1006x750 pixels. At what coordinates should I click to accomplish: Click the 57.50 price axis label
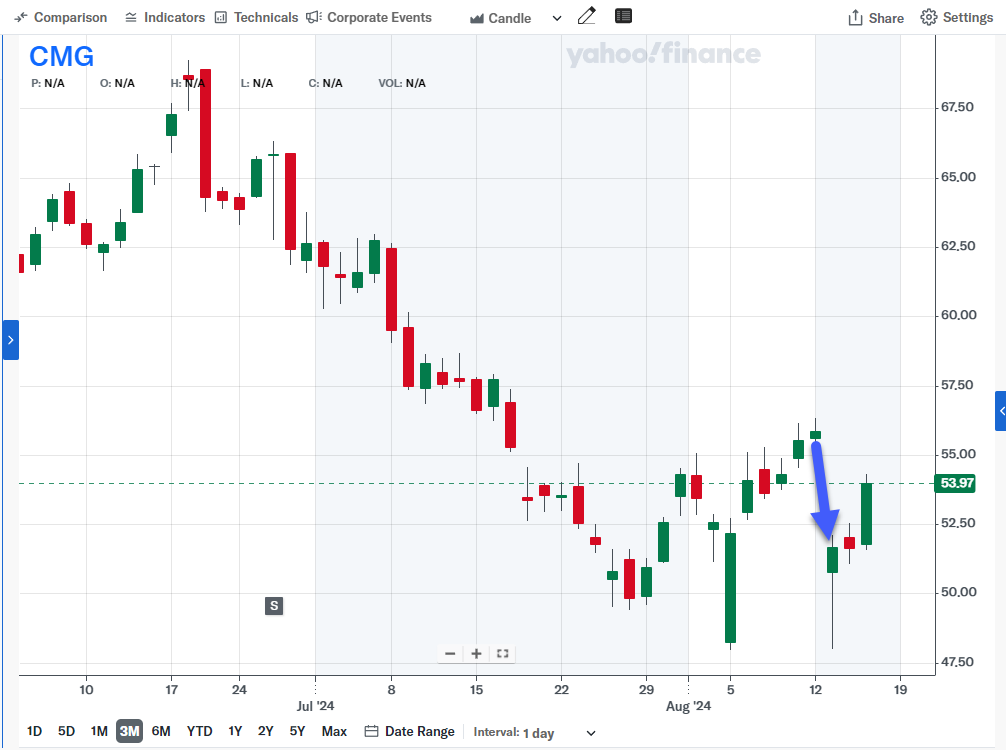point(957,385)
